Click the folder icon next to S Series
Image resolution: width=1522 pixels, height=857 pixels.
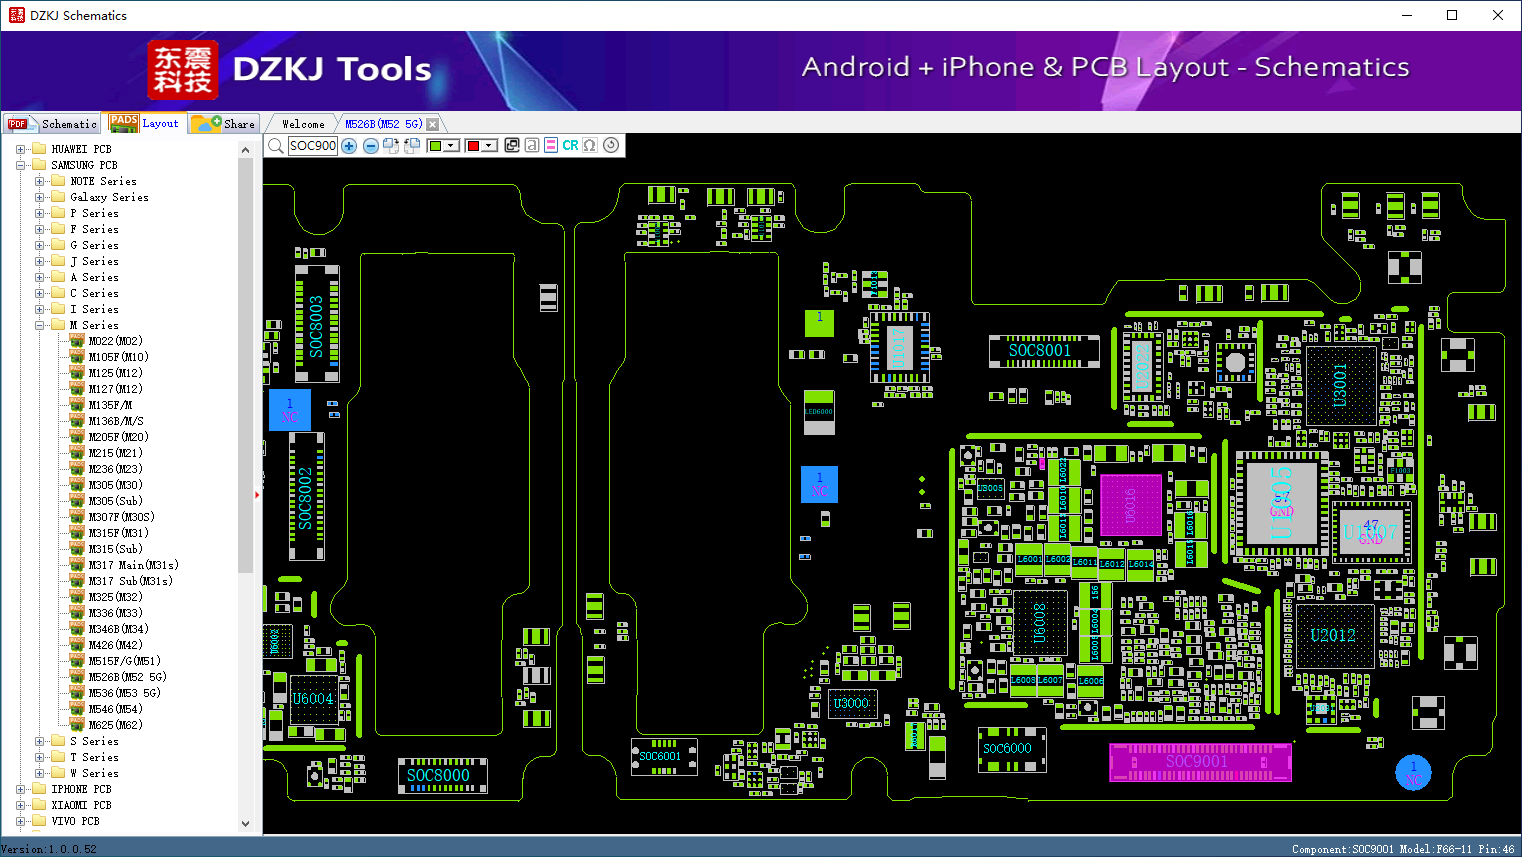click(58, 741)
